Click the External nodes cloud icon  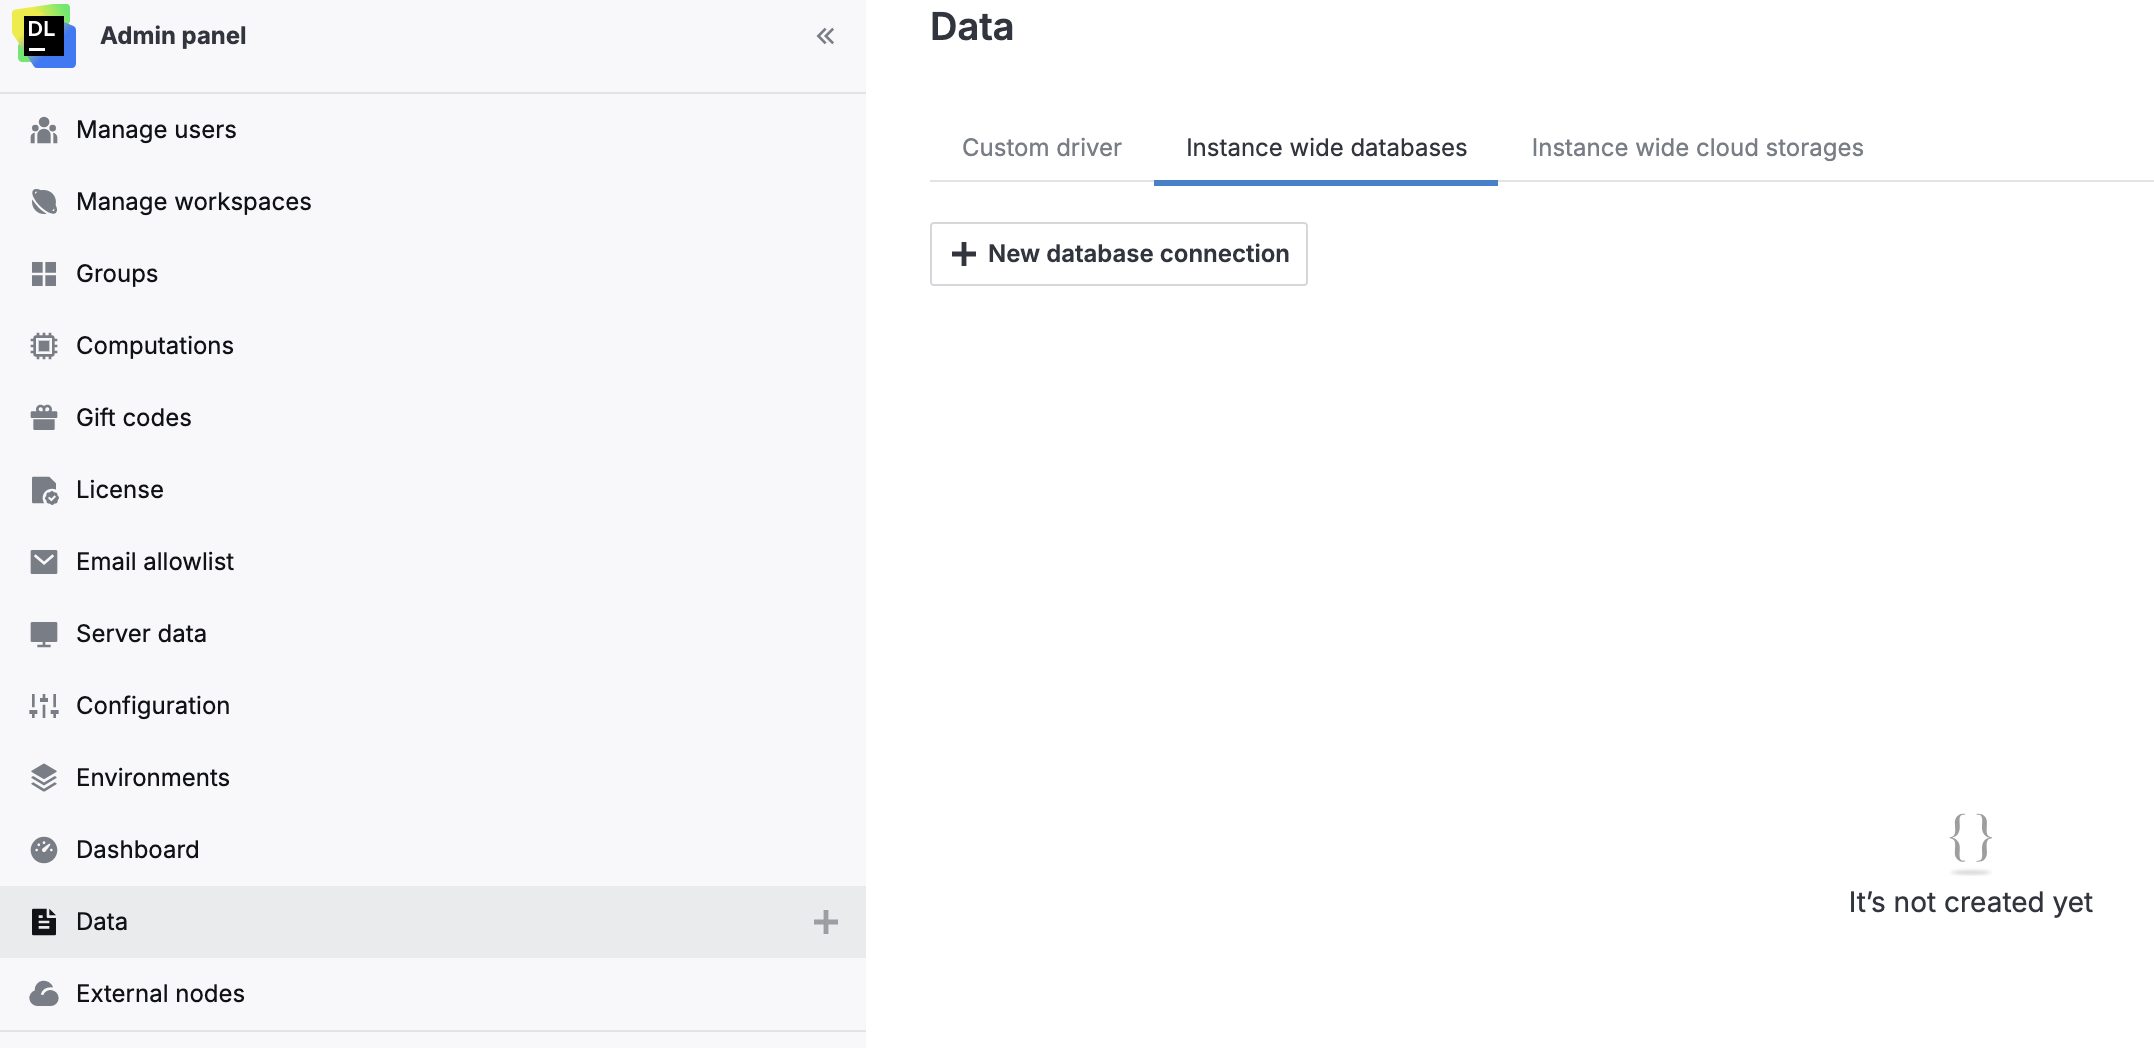(x=44, y=993)
